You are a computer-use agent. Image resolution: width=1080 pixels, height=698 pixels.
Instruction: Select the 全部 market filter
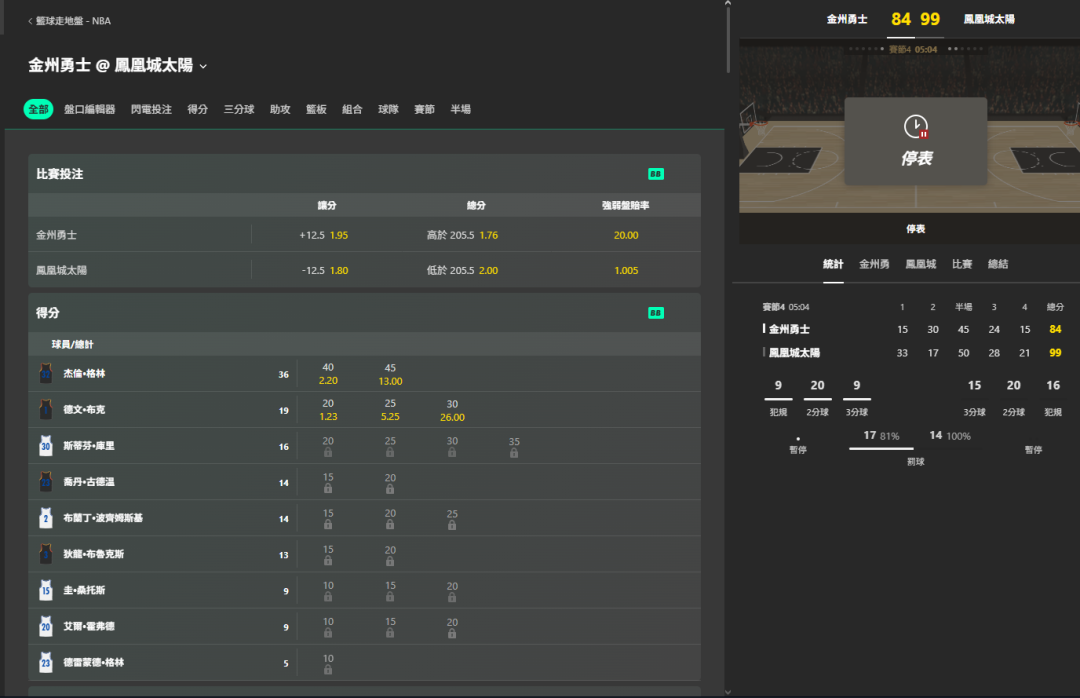pos(38,109)
